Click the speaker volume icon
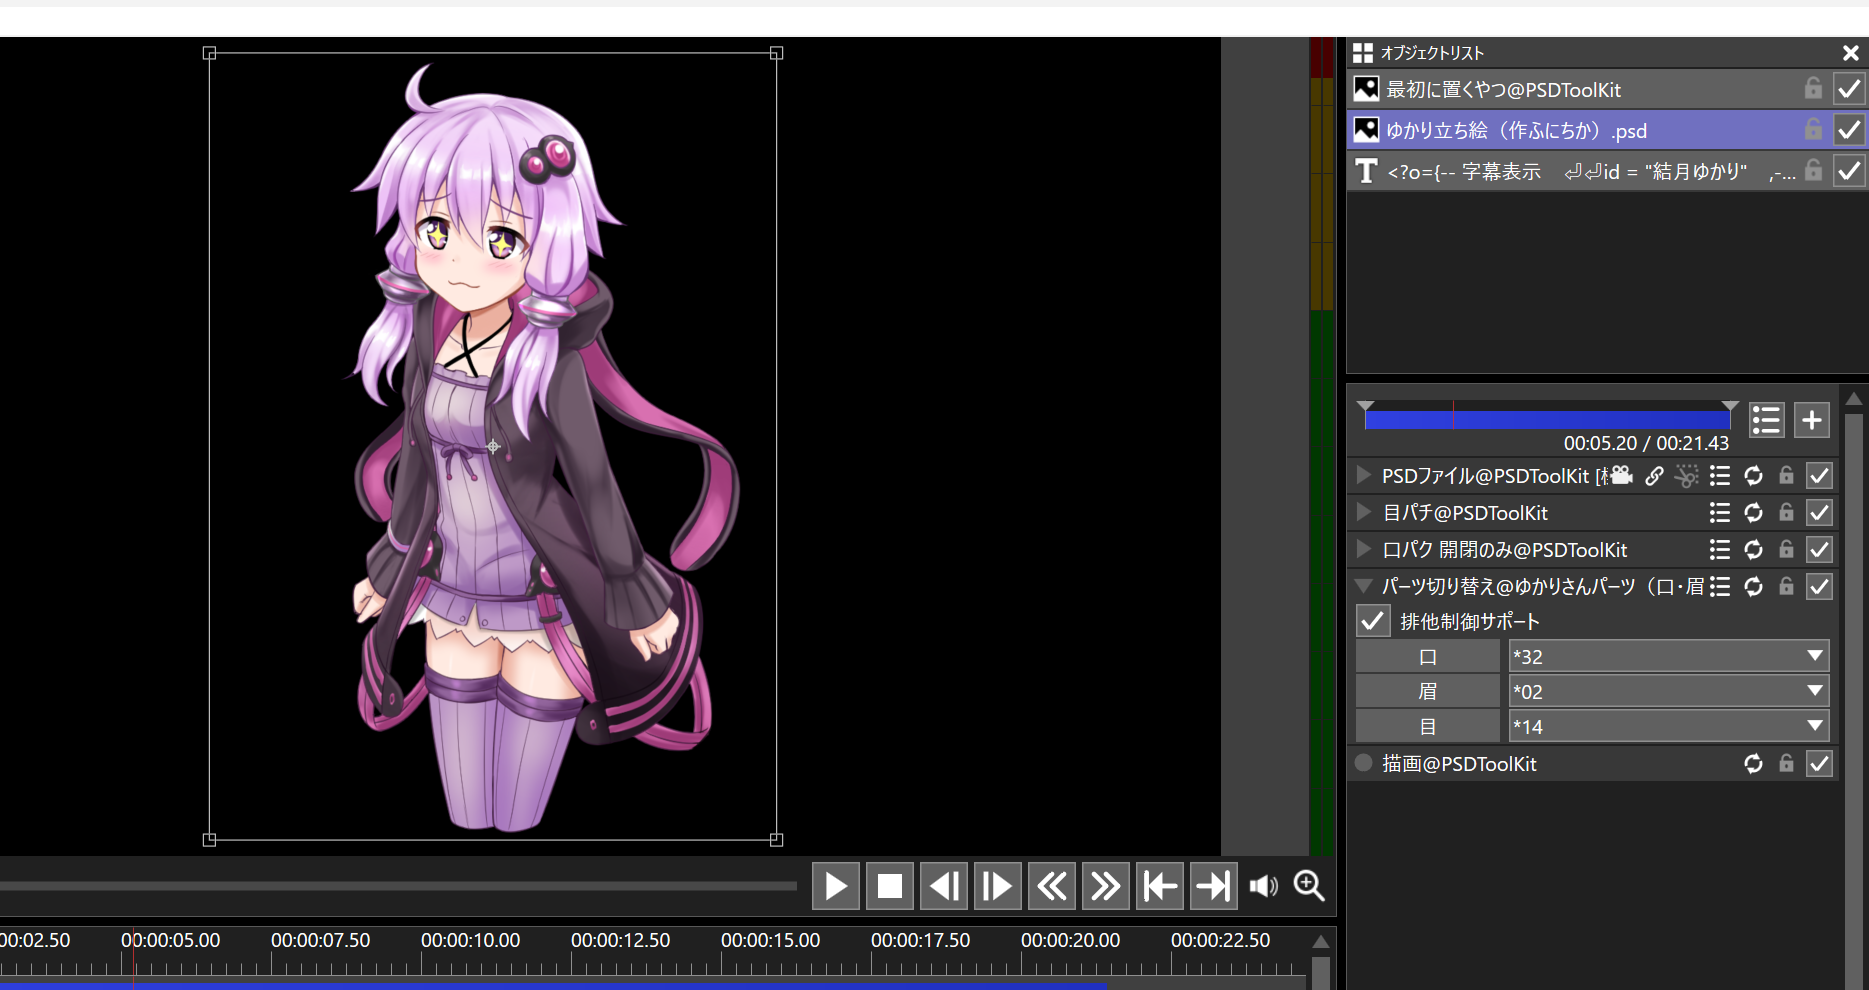 click(x=1263, y=887)
